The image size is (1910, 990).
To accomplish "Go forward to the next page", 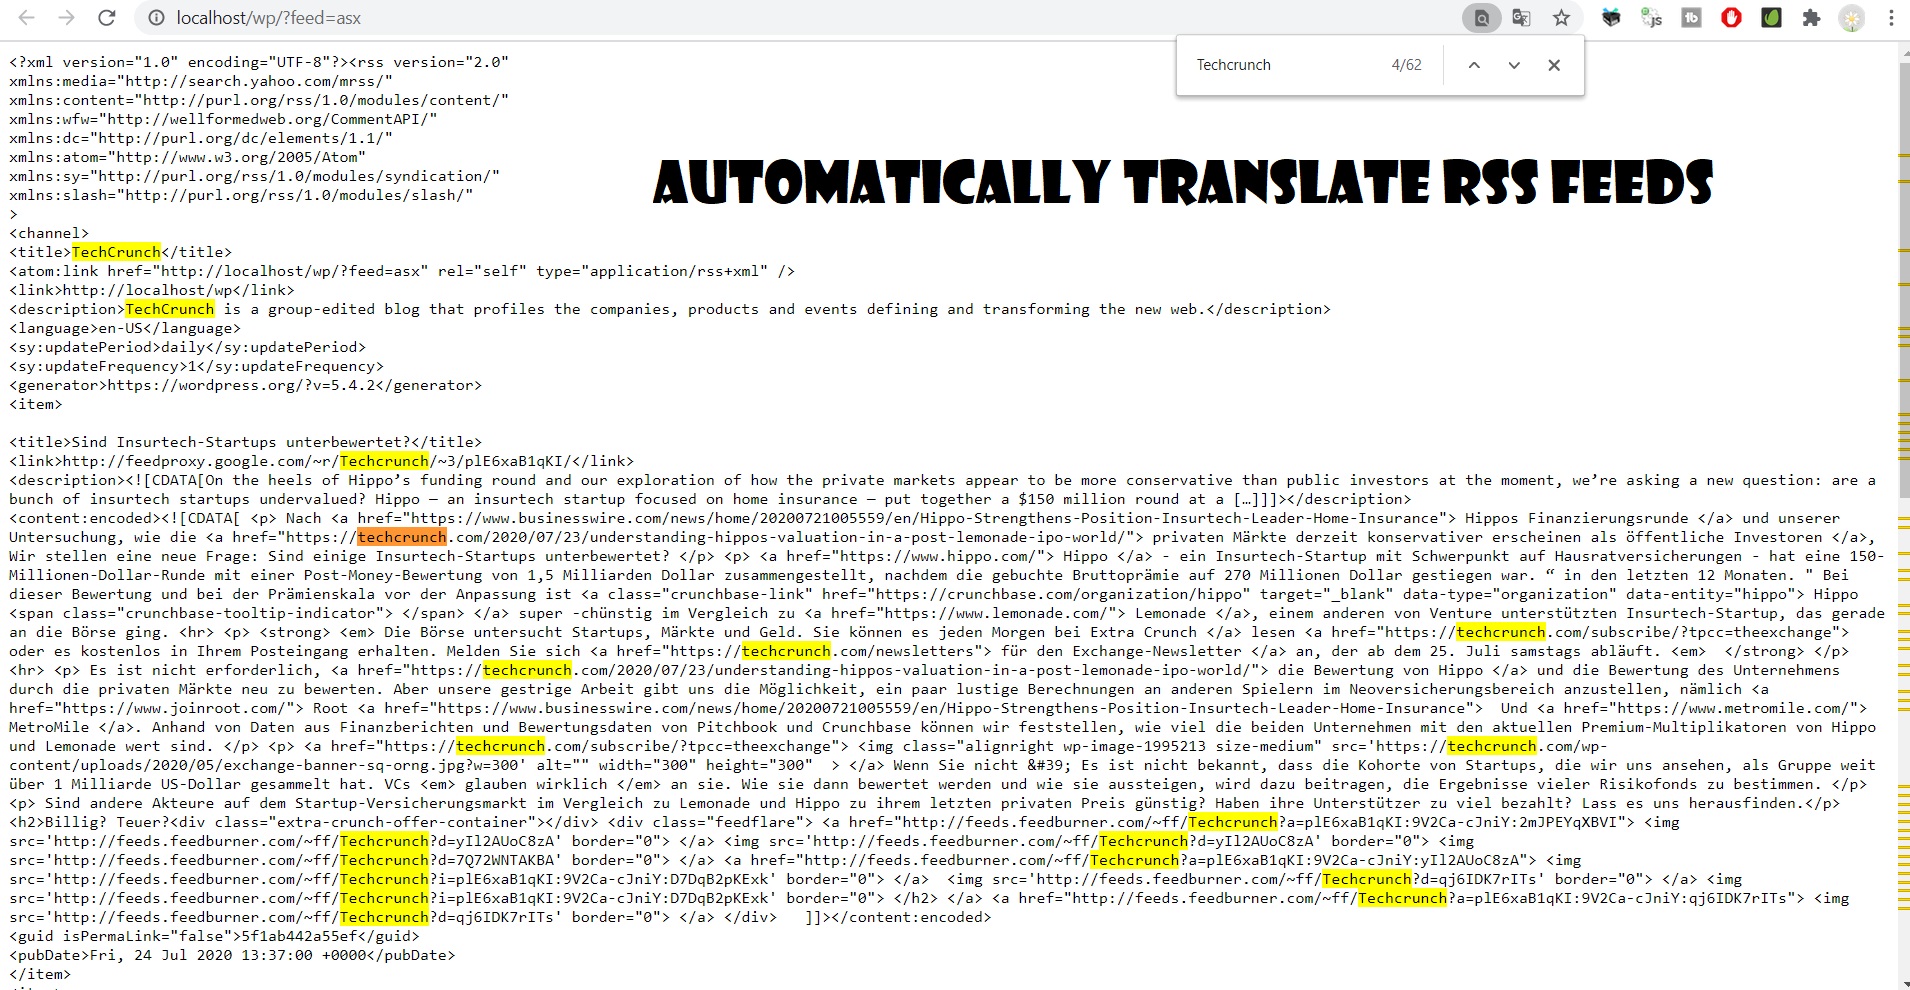I will point(66,18).
